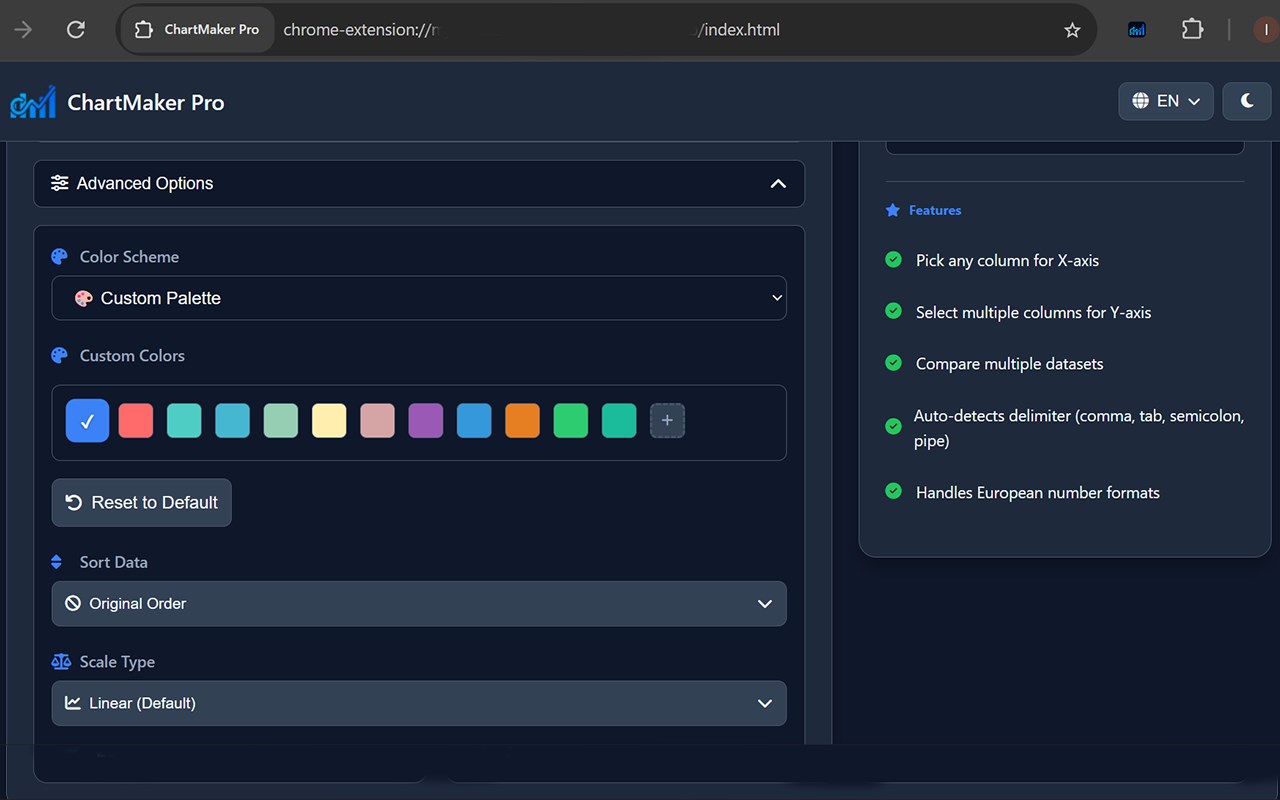Open the EN language dropdown
This screenshot has width=1280, height=800.
(1166, 101)
